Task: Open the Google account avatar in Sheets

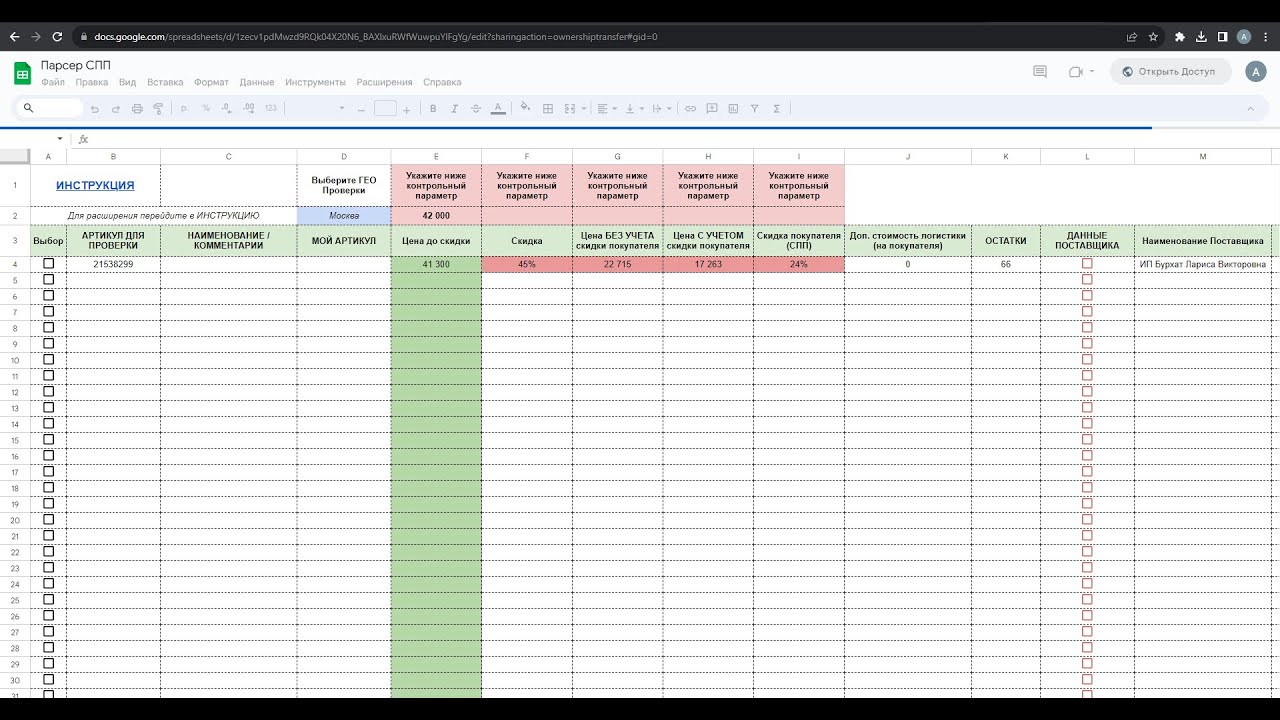Action: (x=1256, y=72)
